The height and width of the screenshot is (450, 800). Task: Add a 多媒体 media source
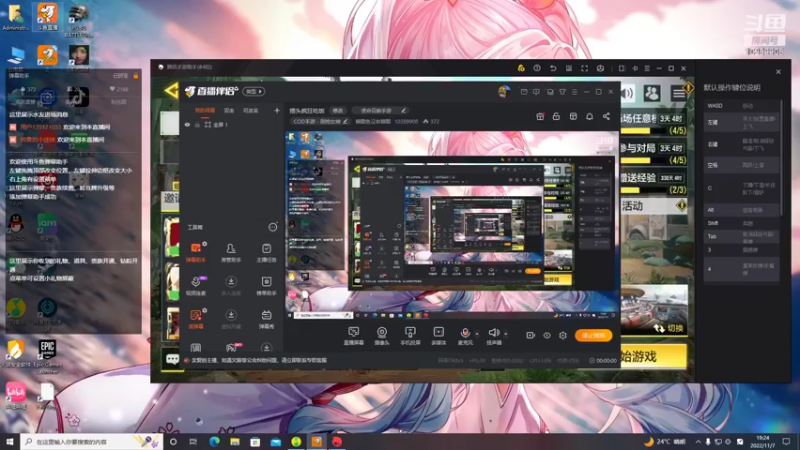tap(438, 336)
